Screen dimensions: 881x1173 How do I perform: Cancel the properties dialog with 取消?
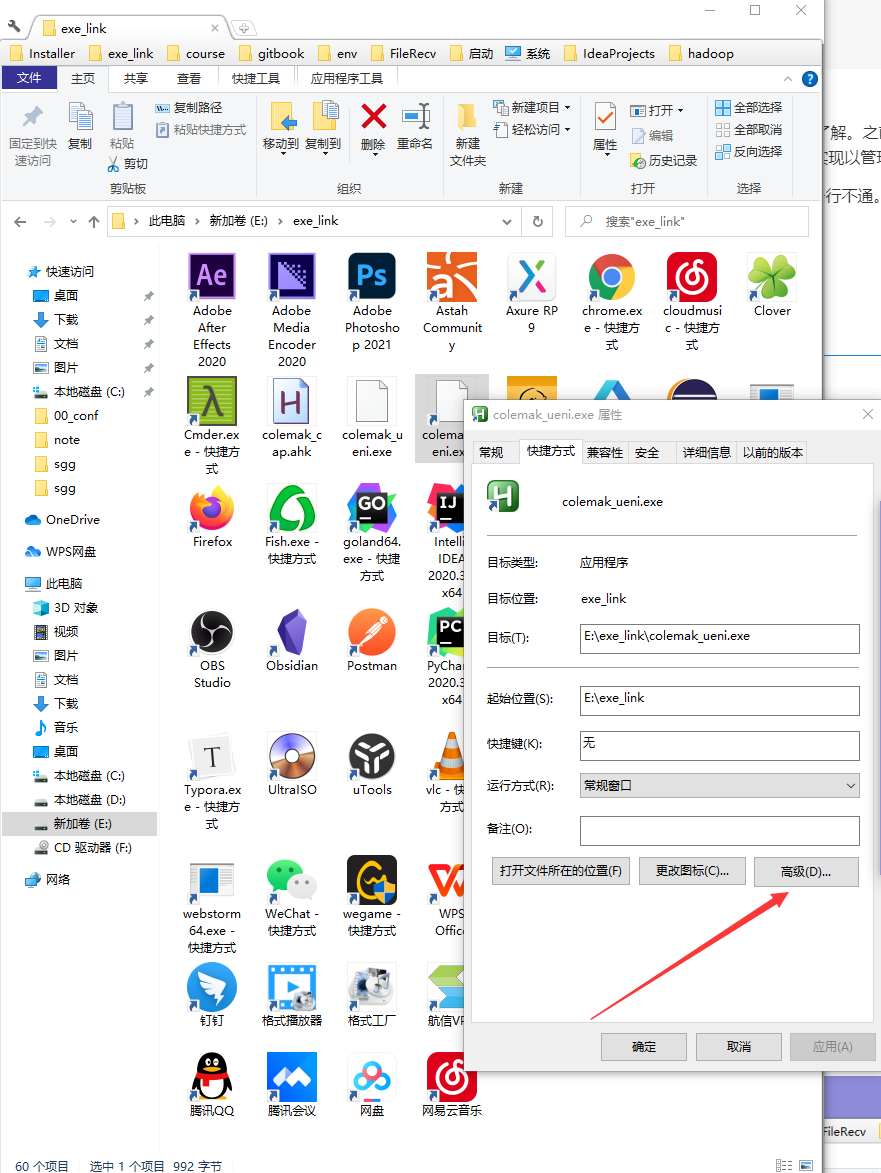739,1047
